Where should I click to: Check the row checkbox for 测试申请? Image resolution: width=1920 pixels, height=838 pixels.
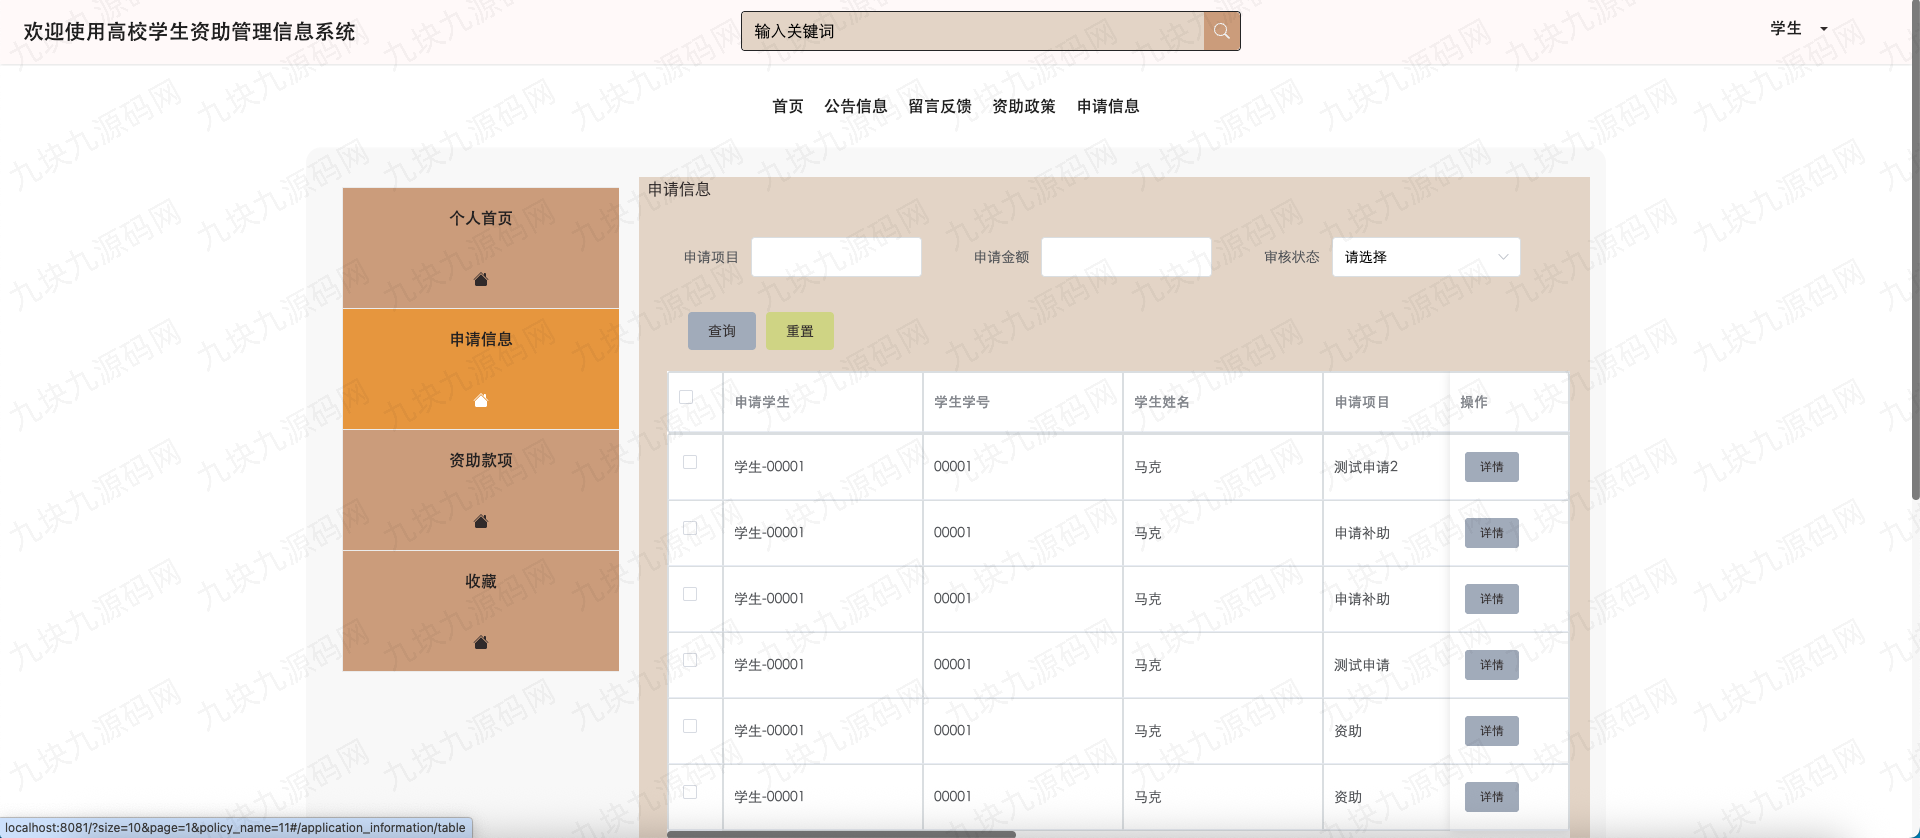pyautogui.click(x=690, y=660)
